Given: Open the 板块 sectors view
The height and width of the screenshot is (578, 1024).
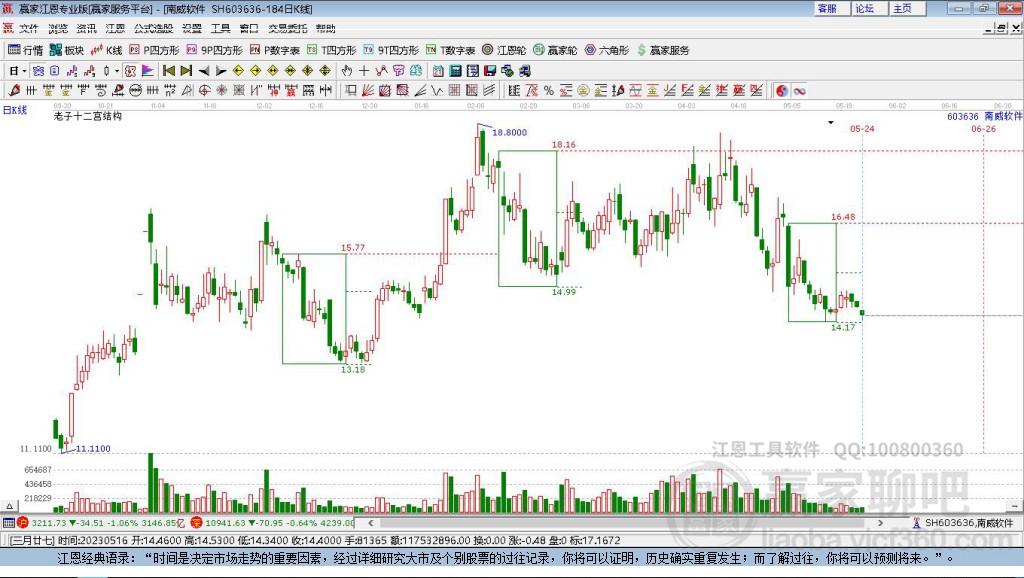Looking at the screenshot, I should click(x=67, y=50).
